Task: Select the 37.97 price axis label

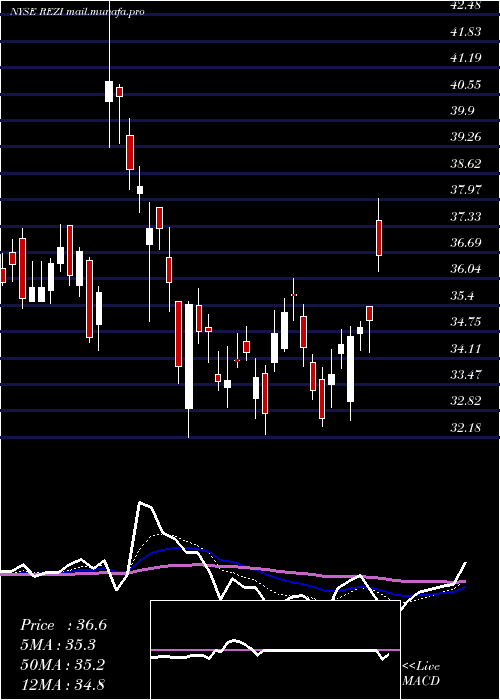Action: 466,189
